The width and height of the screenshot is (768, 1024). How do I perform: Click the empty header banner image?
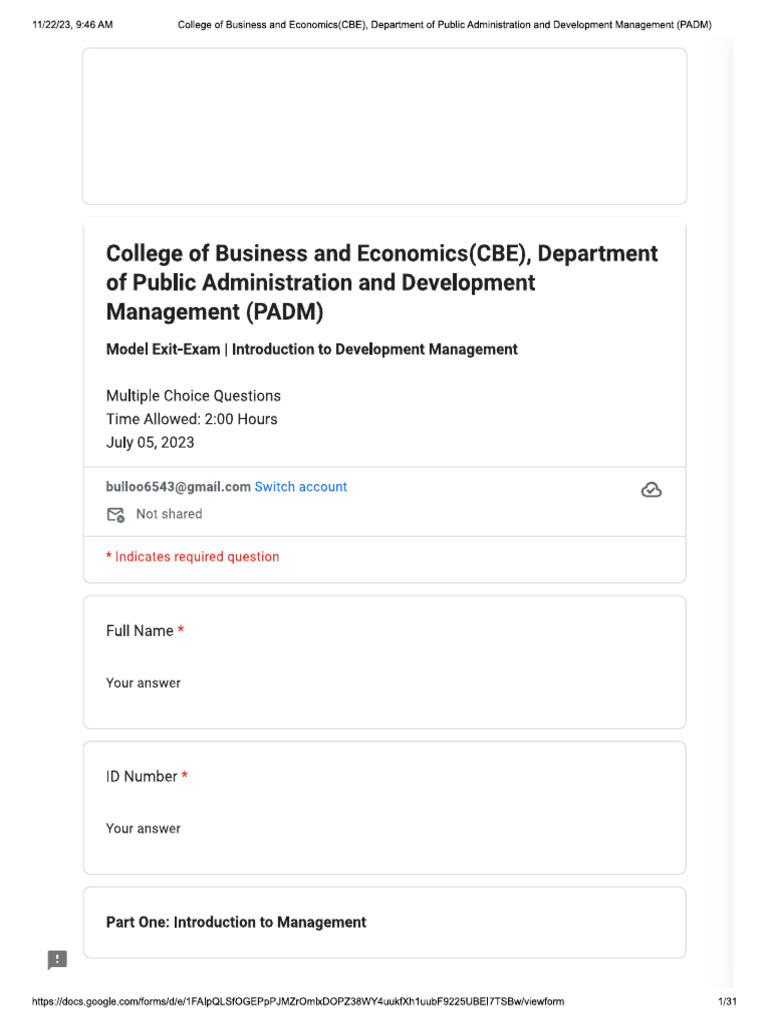[x=385, y=126]
